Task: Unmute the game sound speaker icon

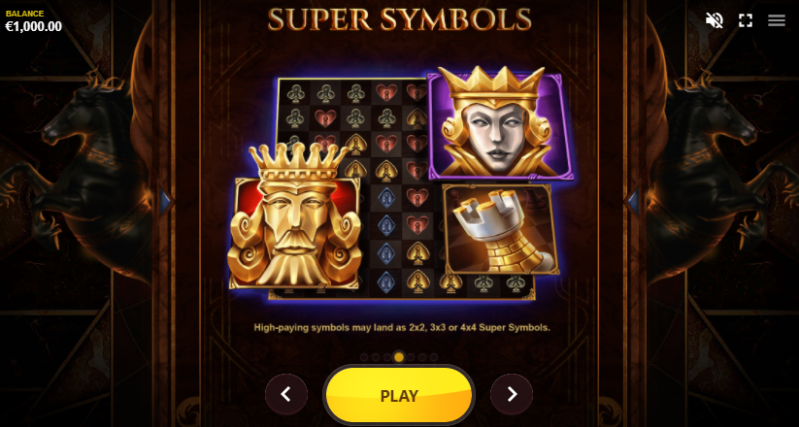Action: point(714,20)
